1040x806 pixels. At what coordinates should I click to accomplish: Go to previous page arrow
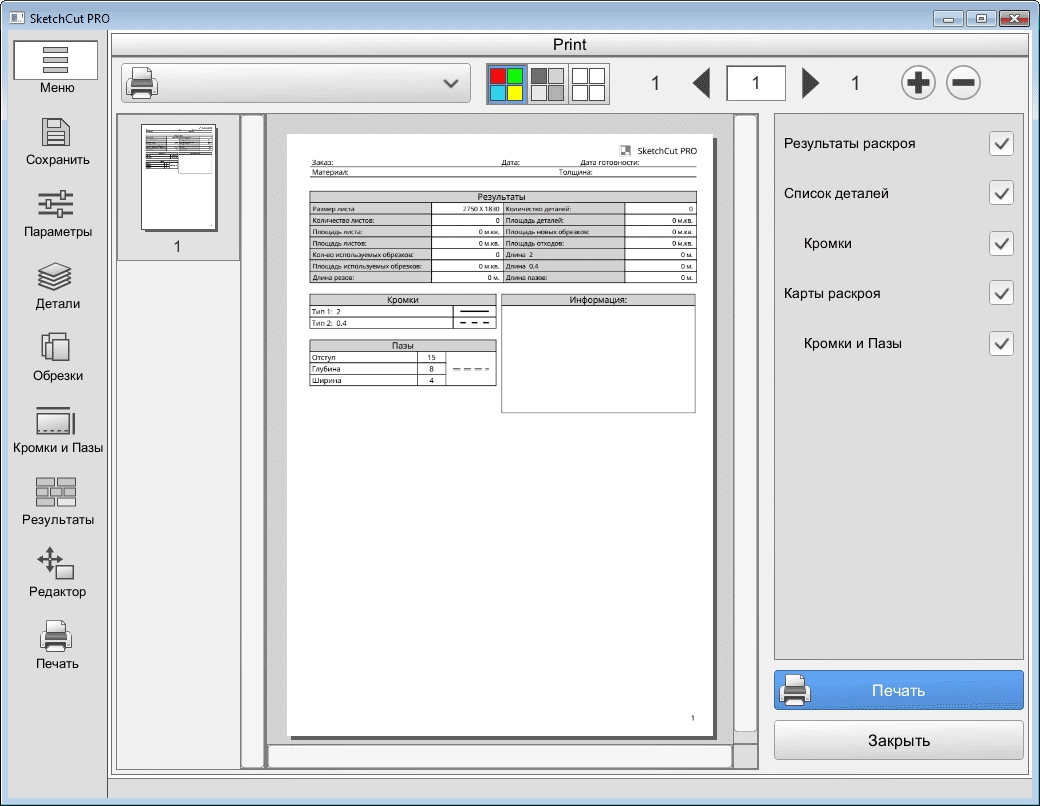(702, 83)
